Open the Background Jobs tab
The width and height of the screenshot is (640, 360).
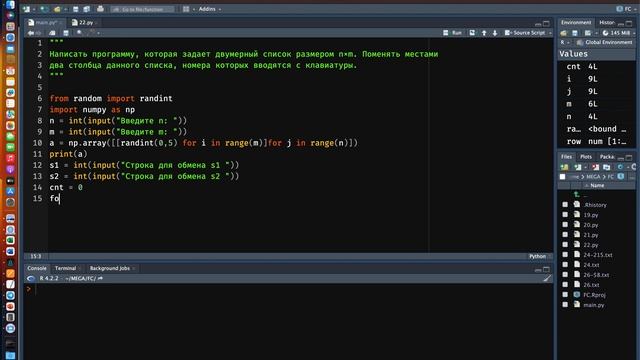click(110, 268)
